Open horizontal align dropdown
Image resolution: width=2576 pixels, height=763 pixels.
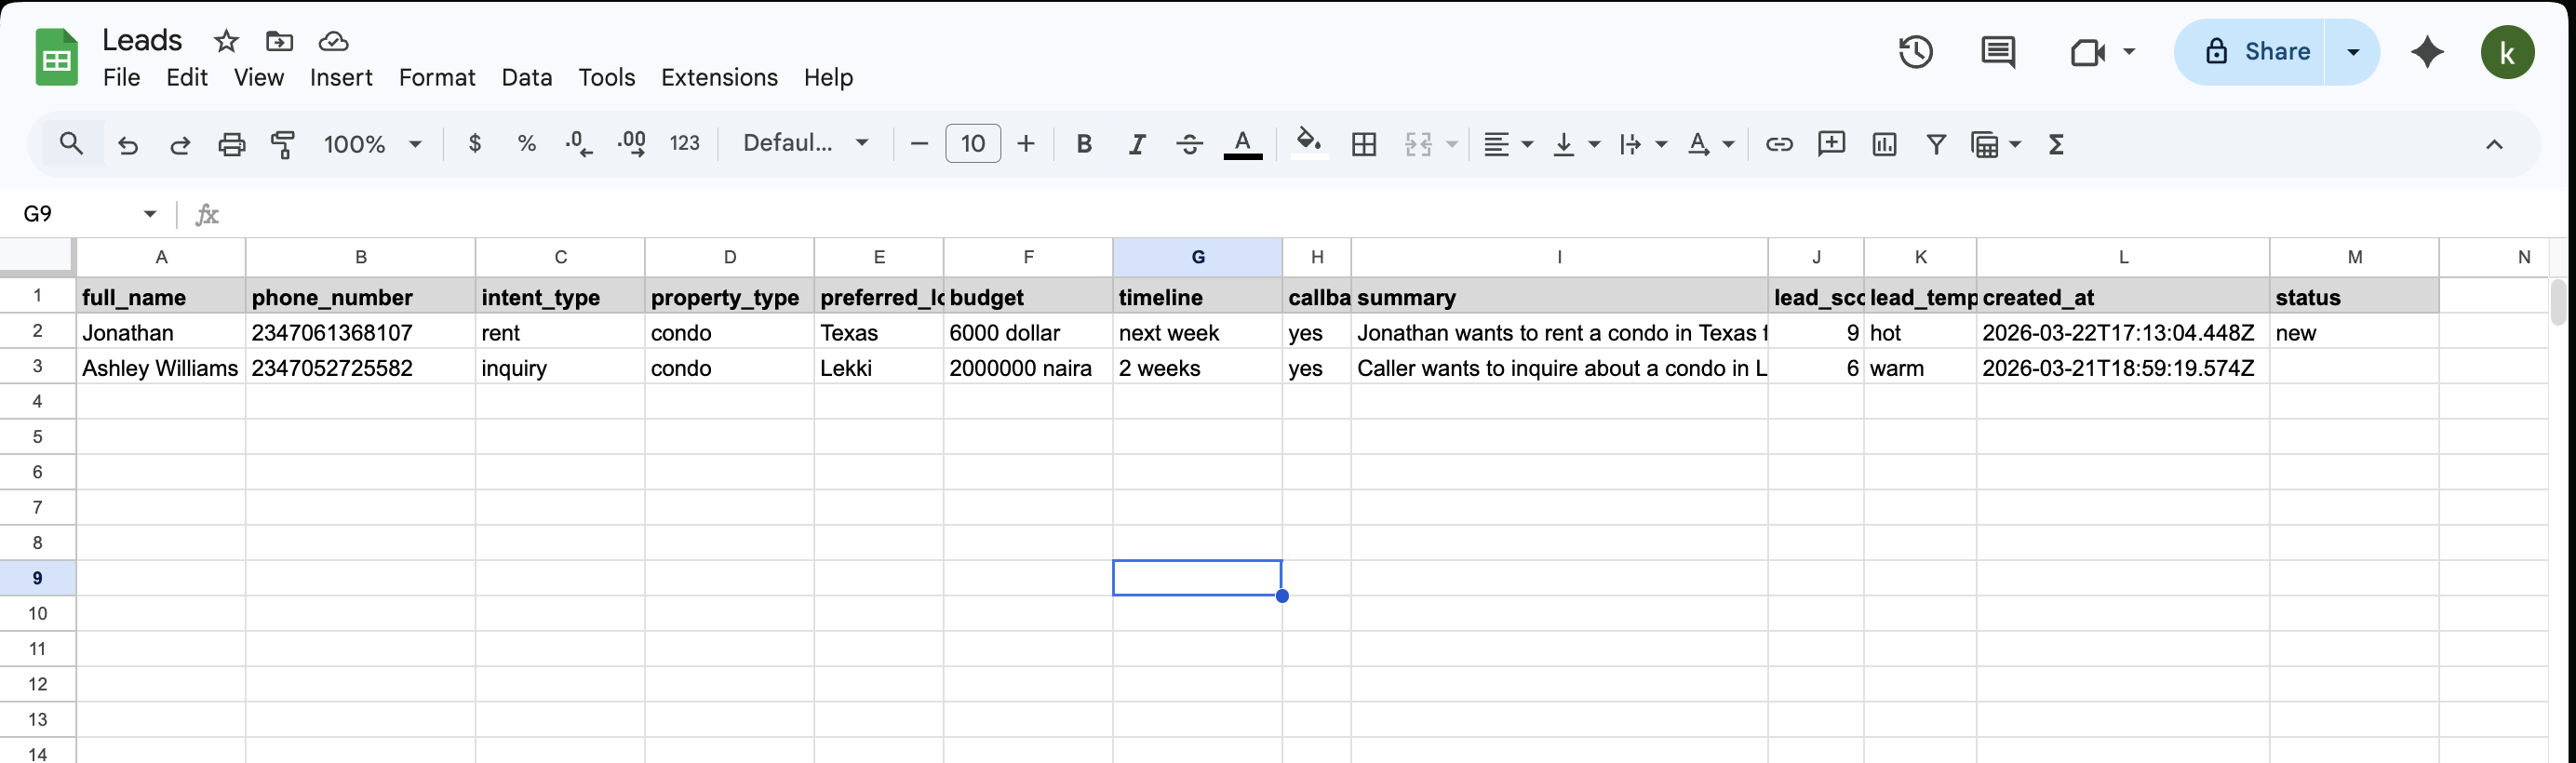[1508, 144]
